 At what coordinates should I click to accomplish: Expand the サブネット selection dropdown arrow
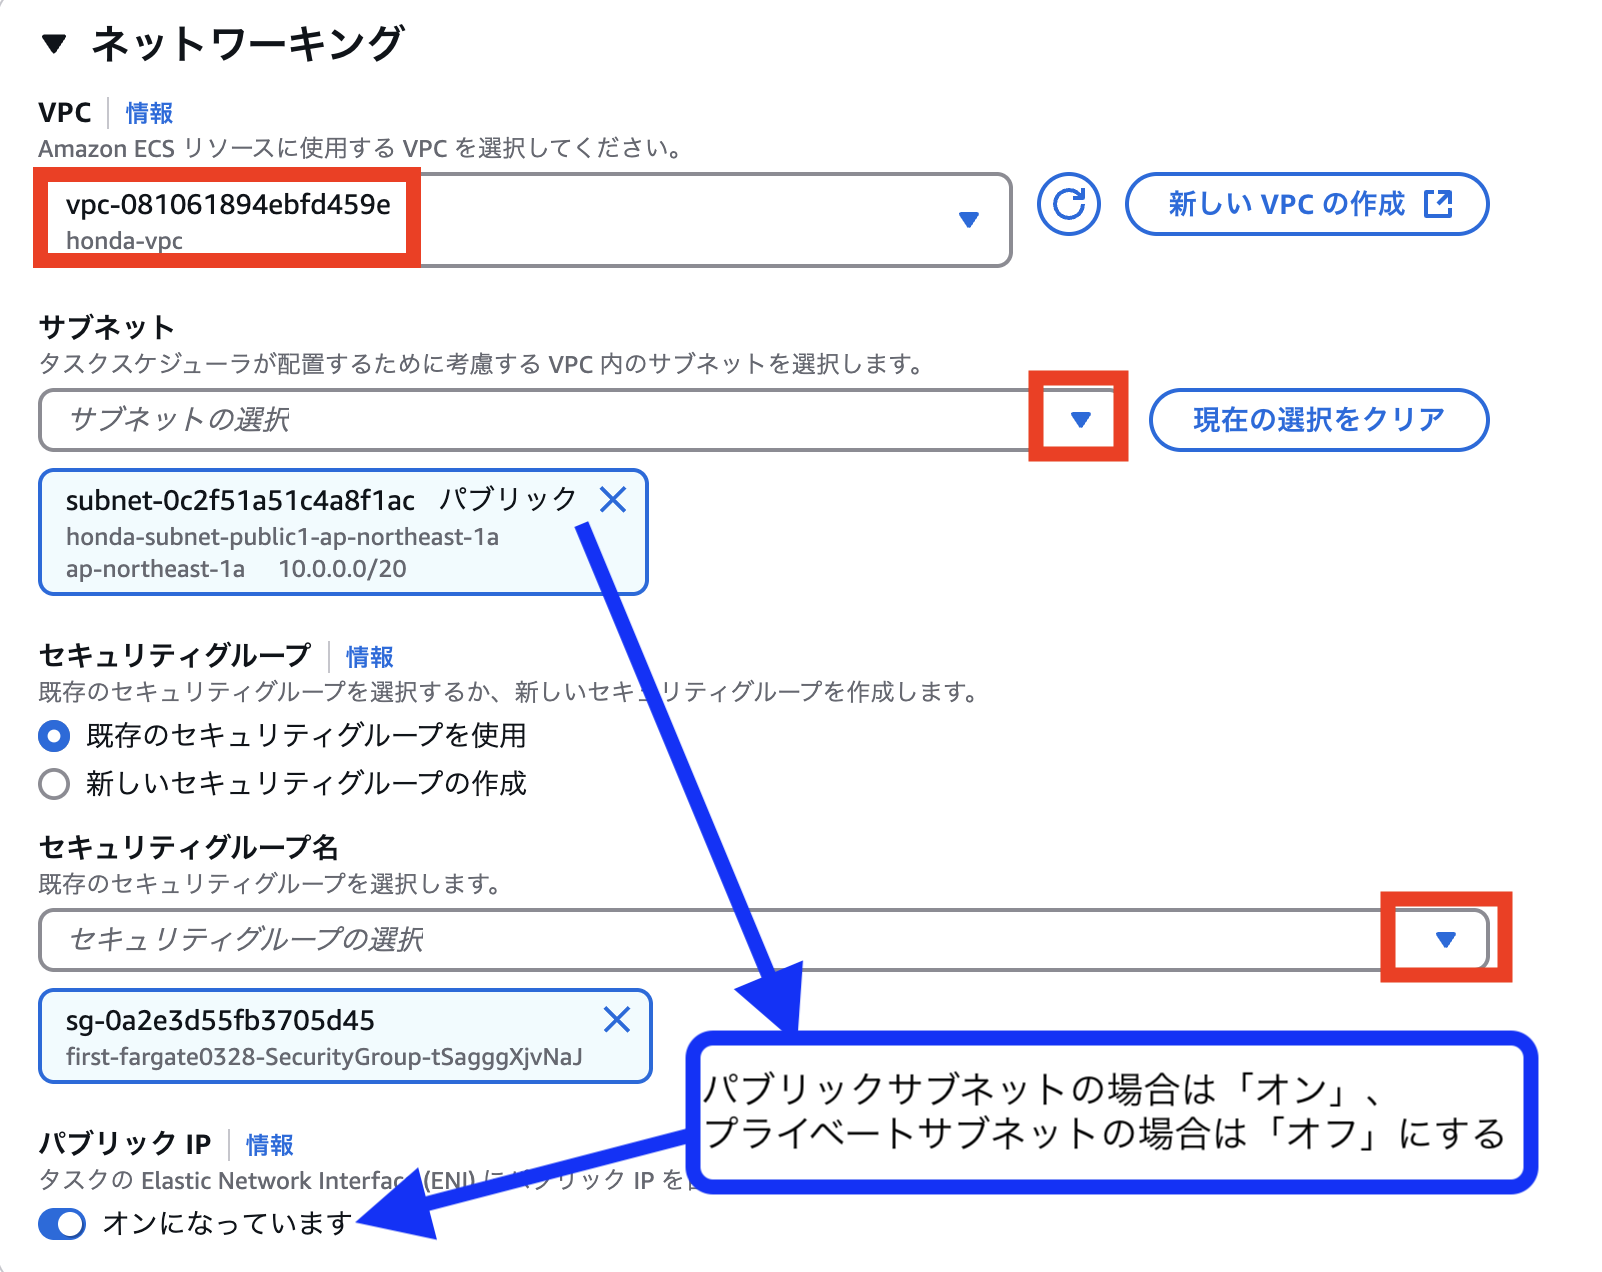point(1081,420)
